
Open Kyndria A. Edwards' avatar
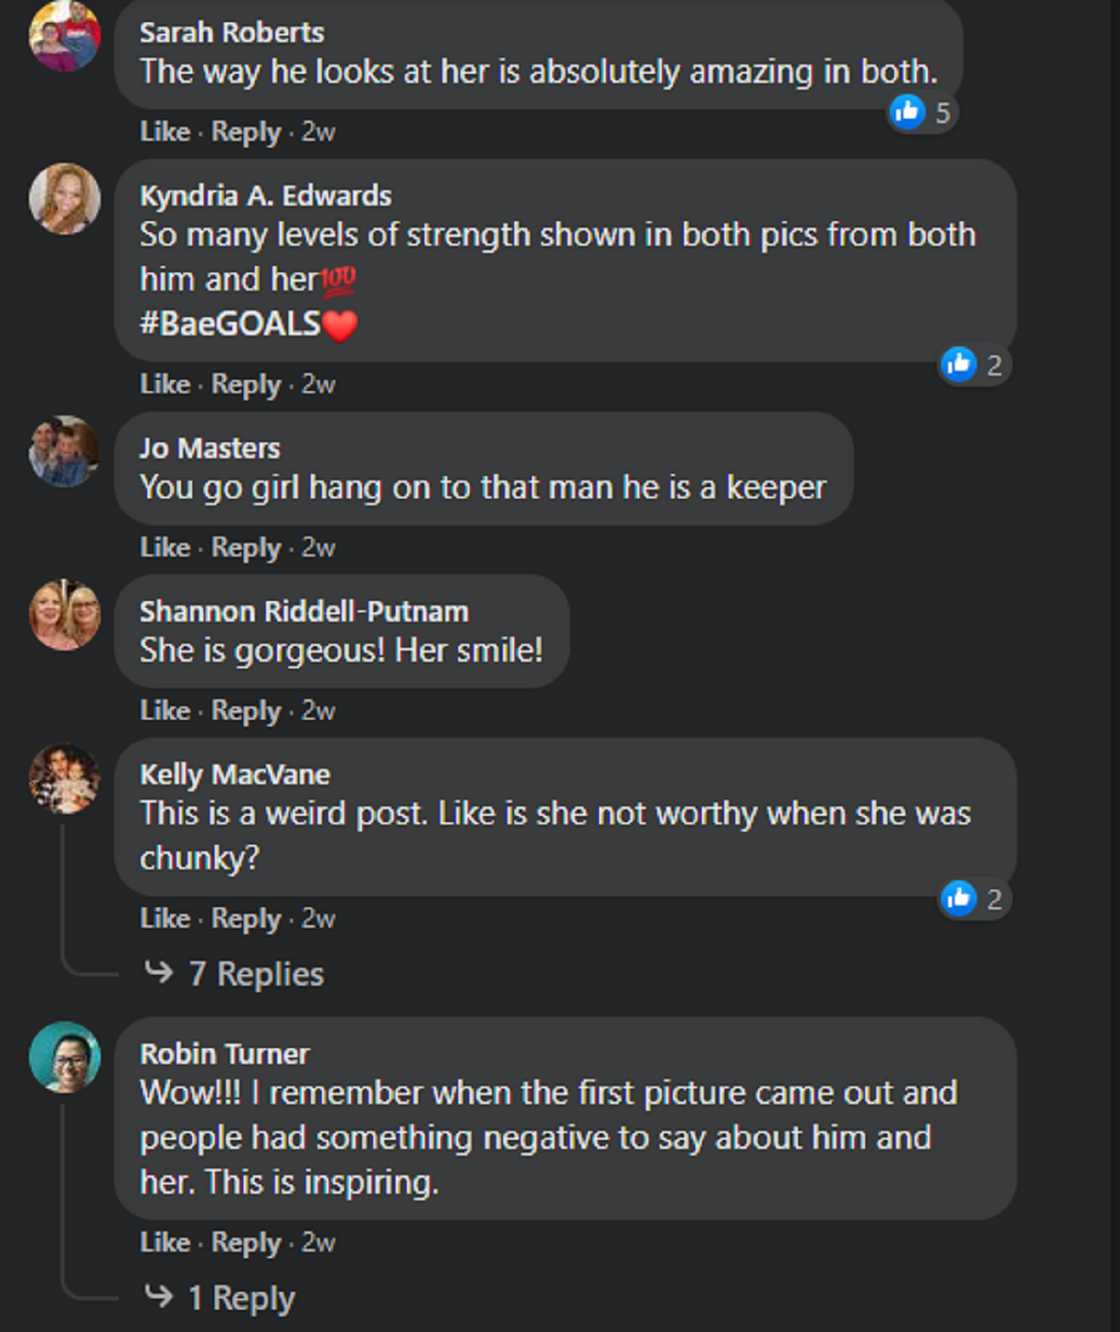(x=65, y=199)
